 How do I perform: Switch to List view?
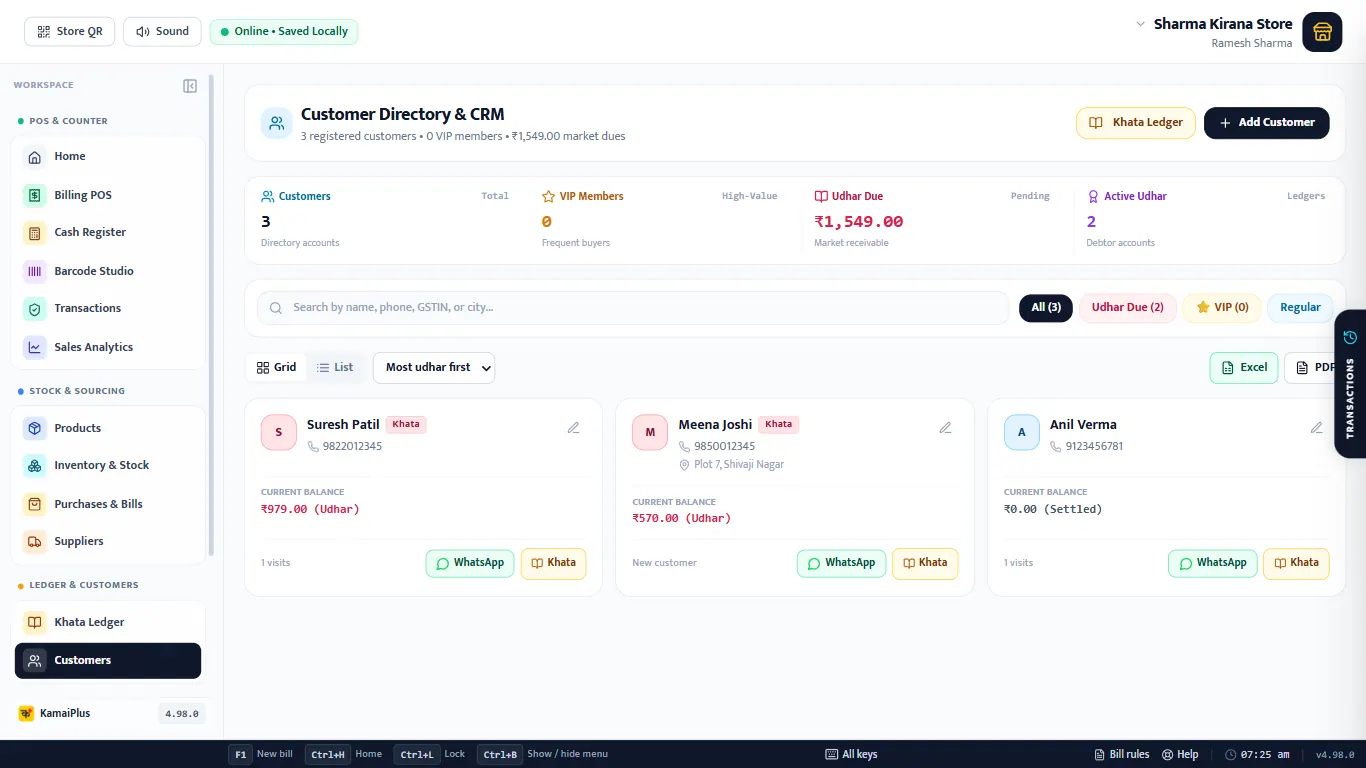(335, 368)
